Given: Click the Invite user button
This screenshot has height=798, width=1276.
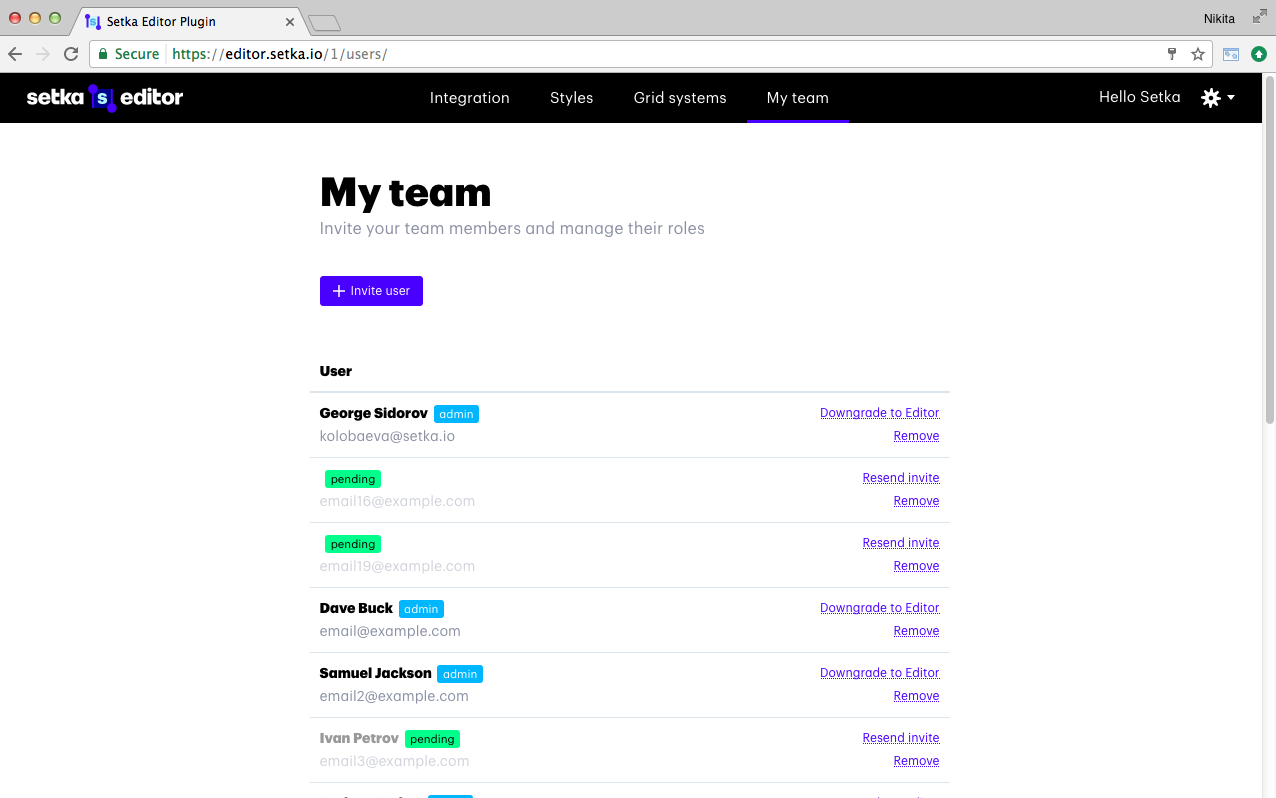Looking at the screenshot, I should [x=371, y=291].
